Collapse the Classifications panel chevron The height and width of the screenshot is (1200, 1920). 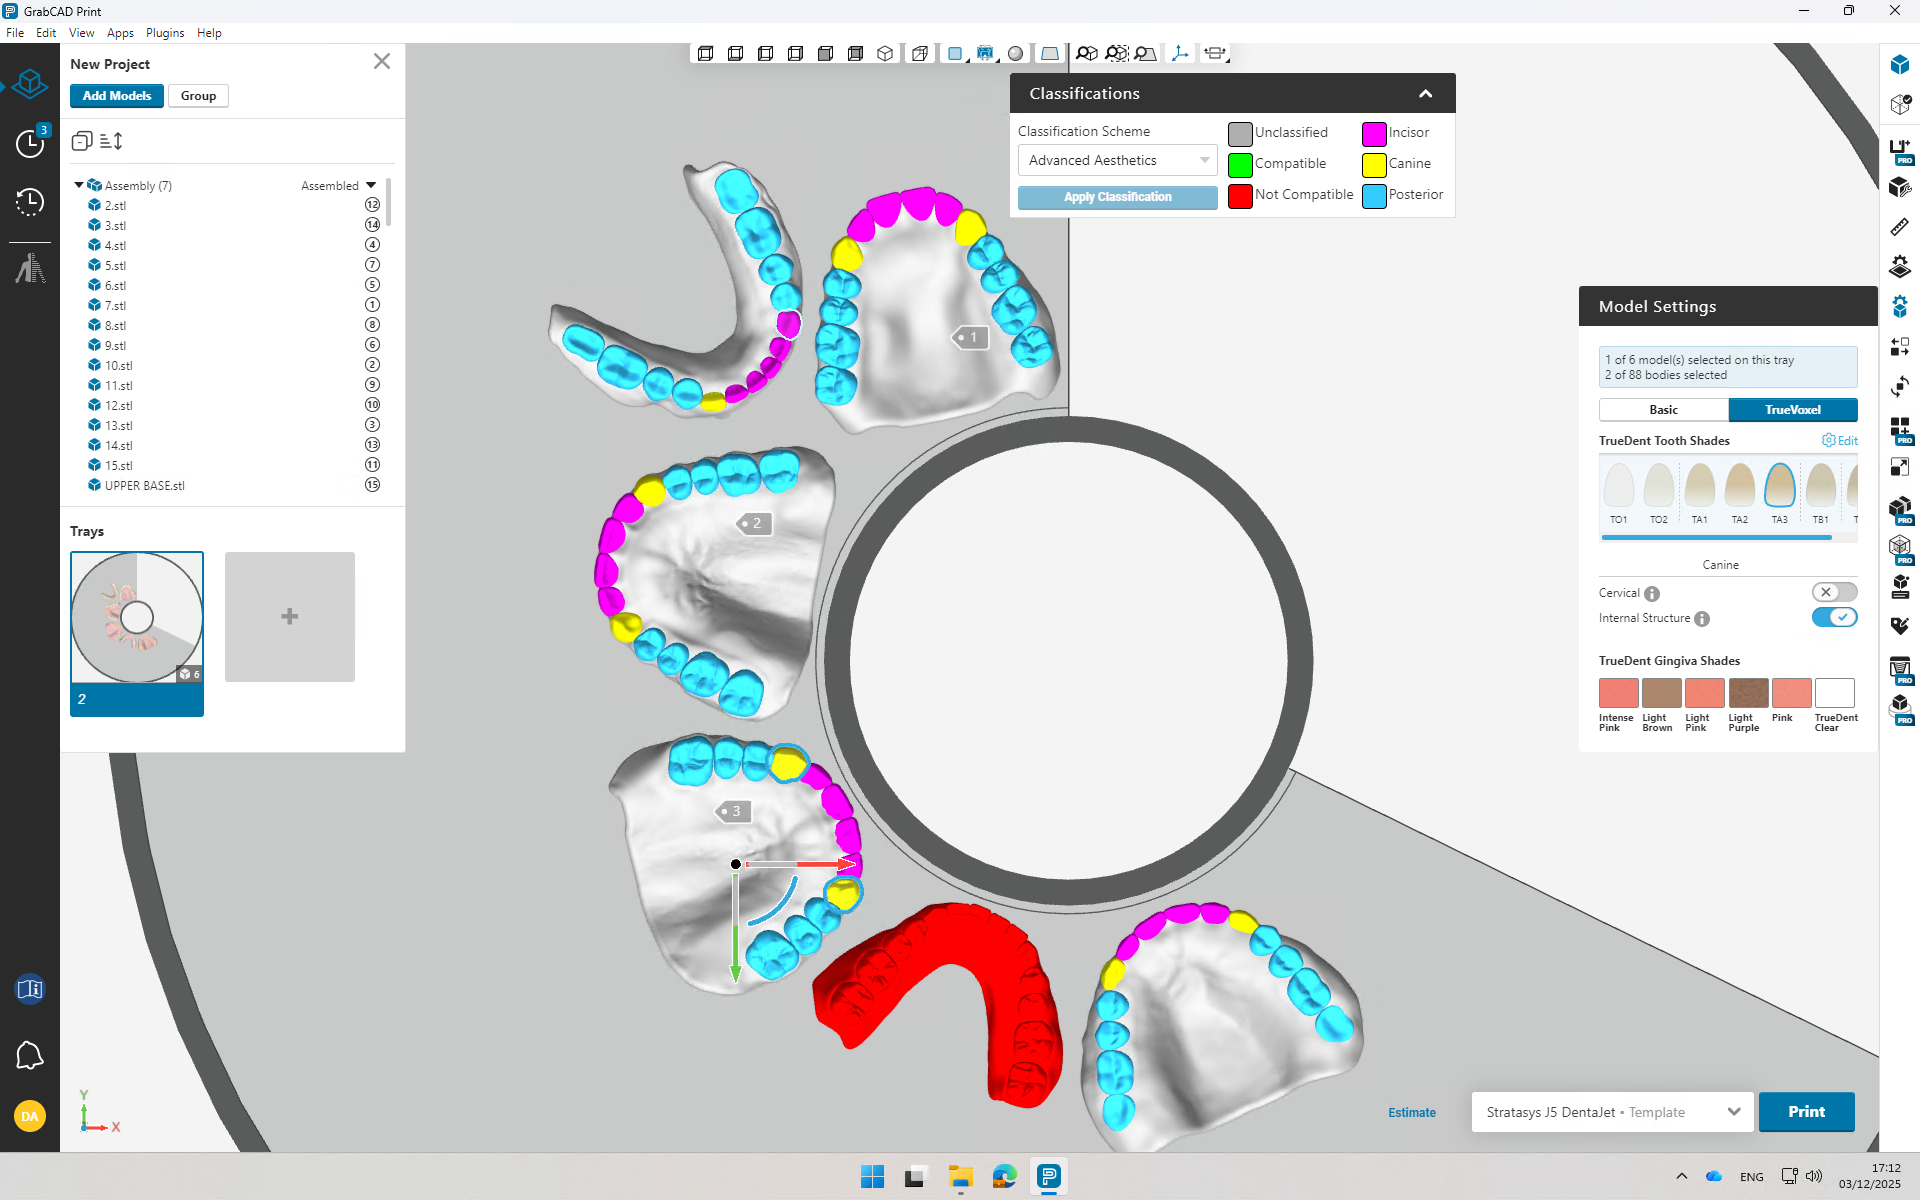(x=1425, y=94)
